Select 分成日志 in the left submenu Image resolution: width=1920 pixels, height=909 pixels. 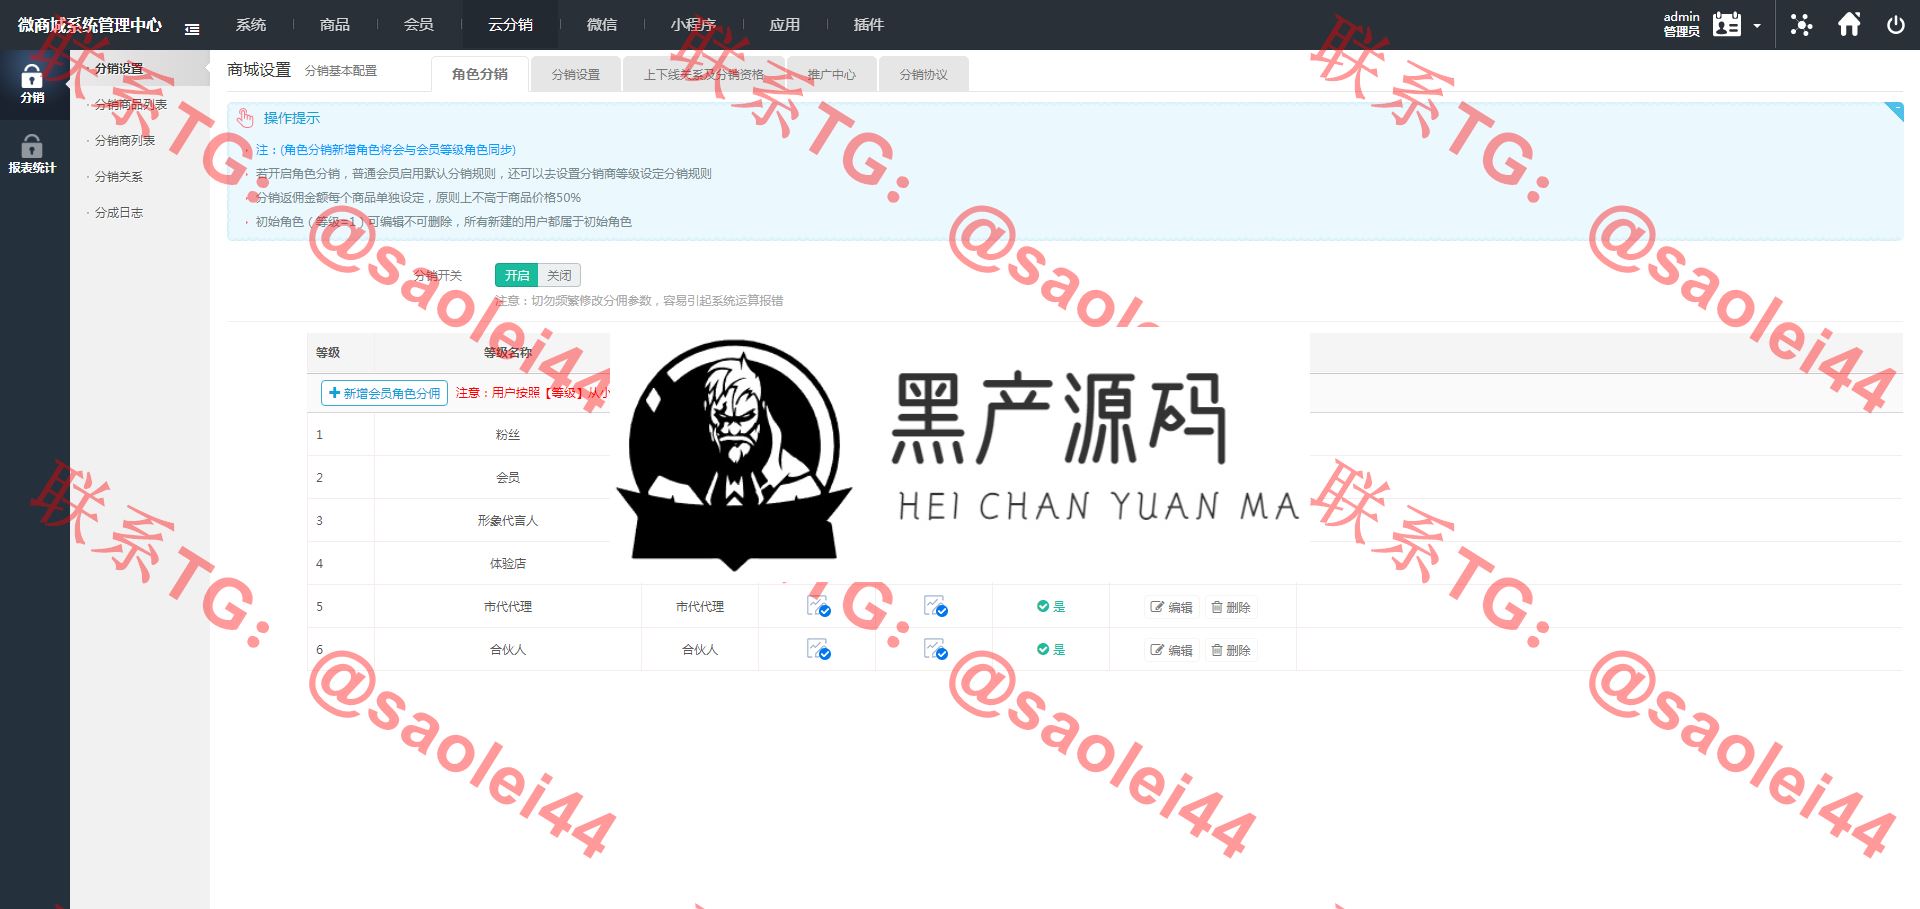click(x=119, y=213)
